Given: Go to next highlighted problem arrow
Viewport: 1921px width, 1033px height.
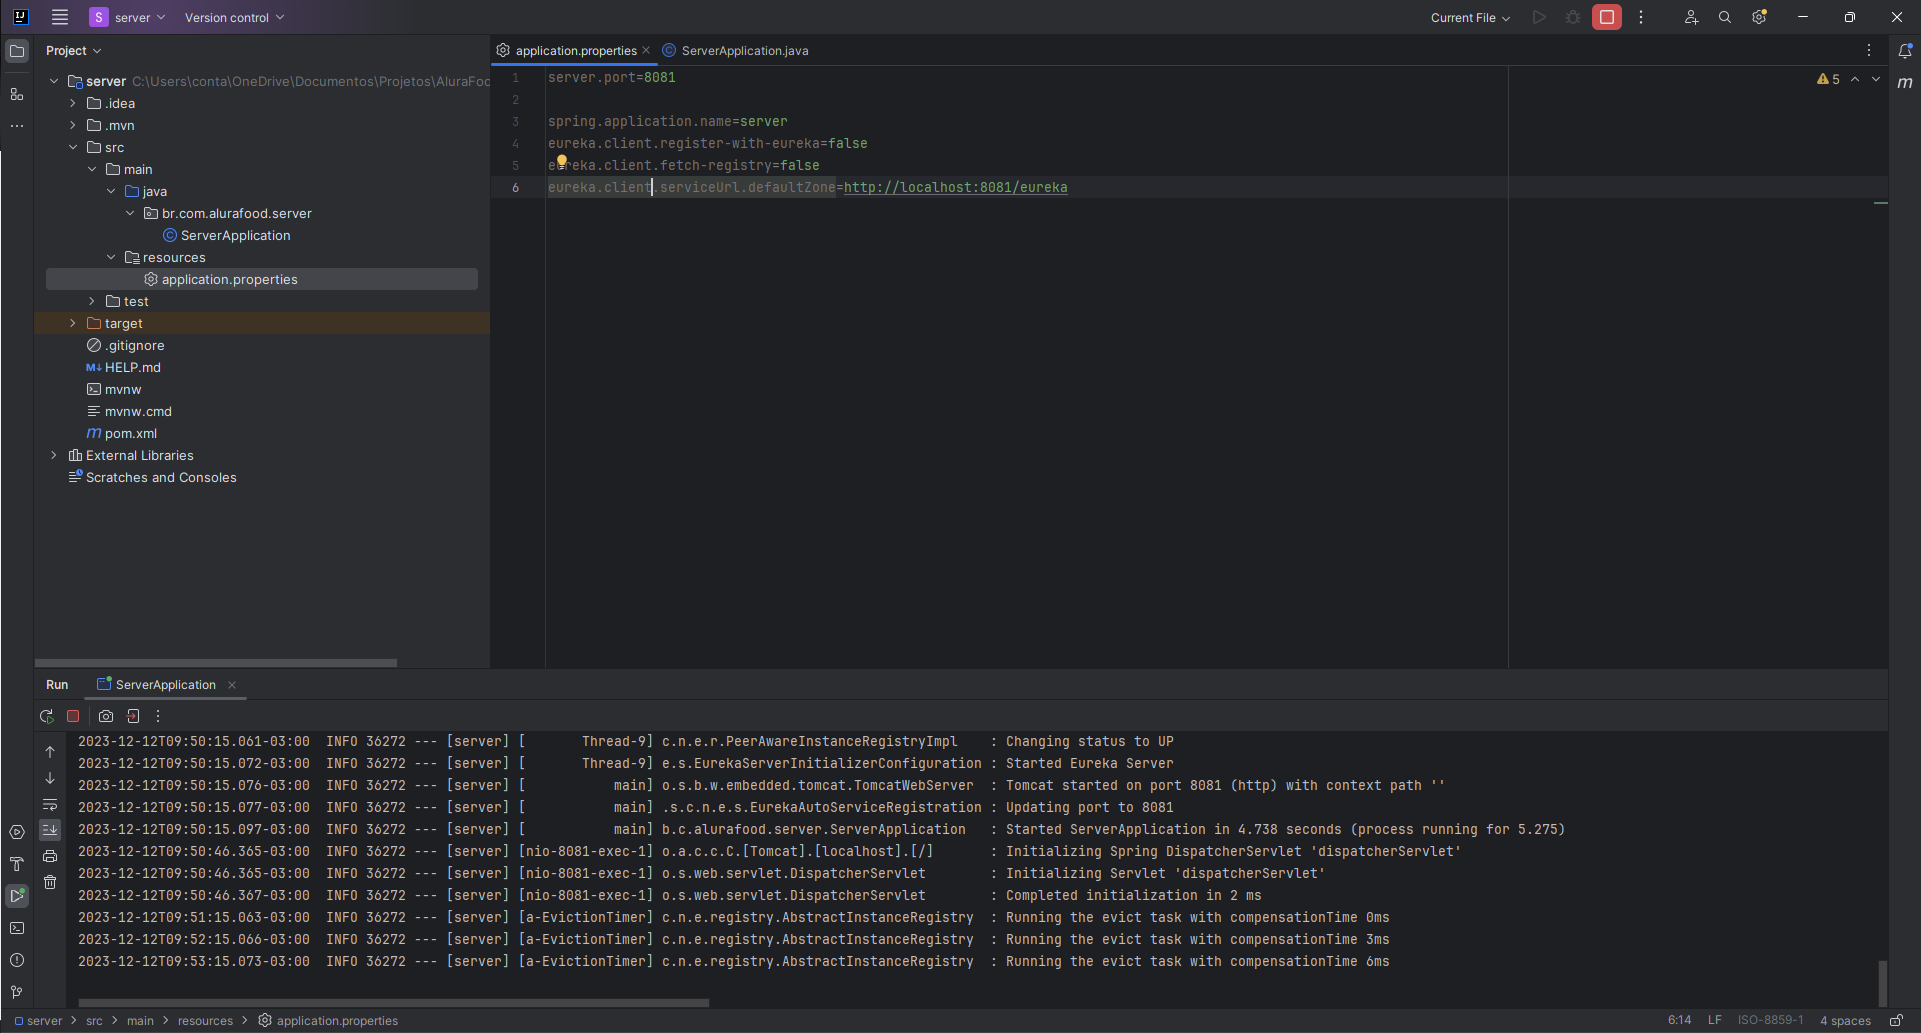Looking at the screenshot, I should click(1876, 79).
